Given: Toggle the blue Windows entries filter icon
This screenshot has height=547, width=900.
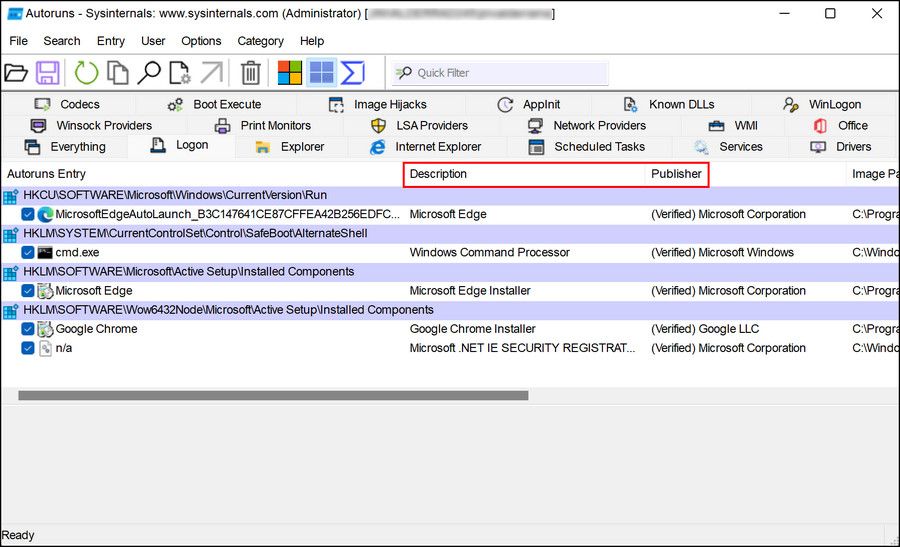Looking at the screenshot, I should 321,73.
